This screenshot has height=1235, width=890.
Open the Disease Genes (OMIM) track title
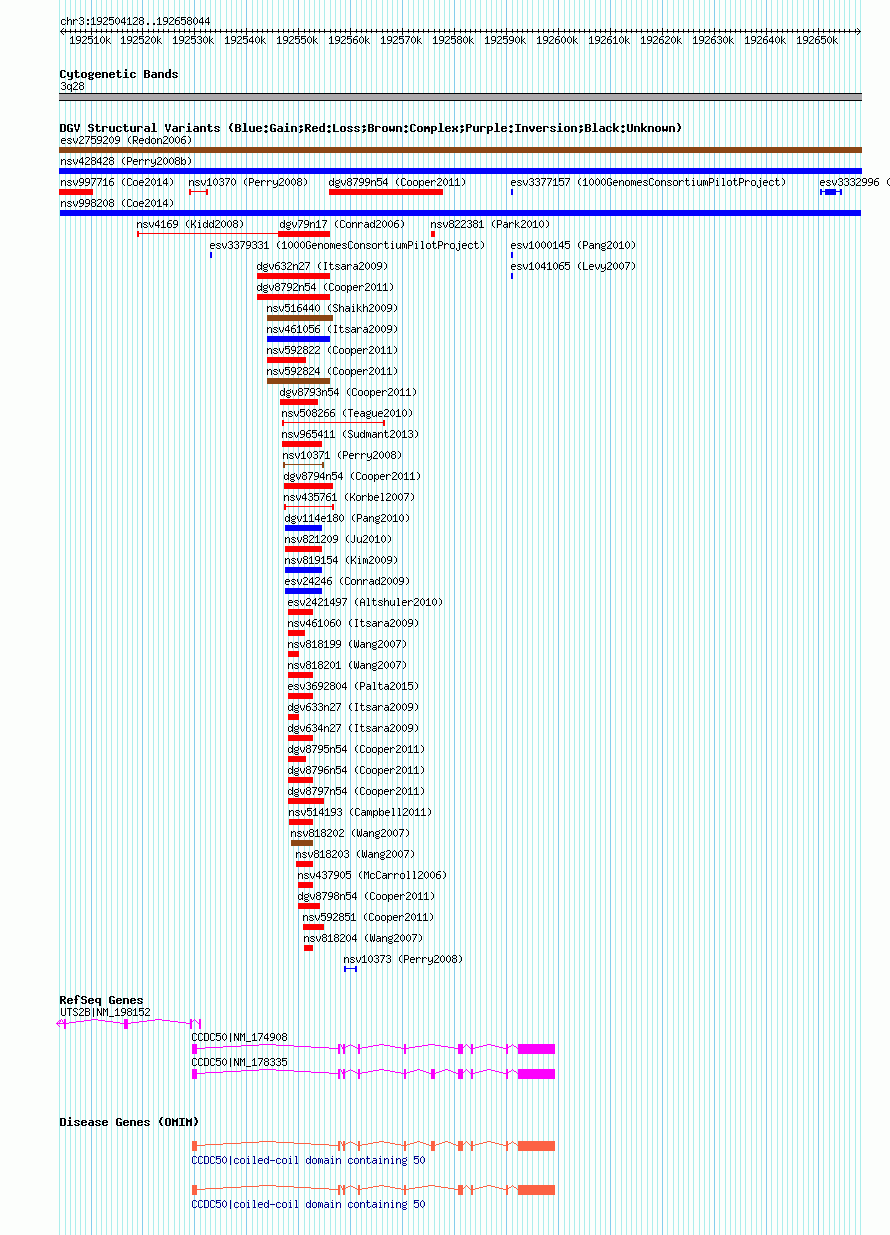129,1122
